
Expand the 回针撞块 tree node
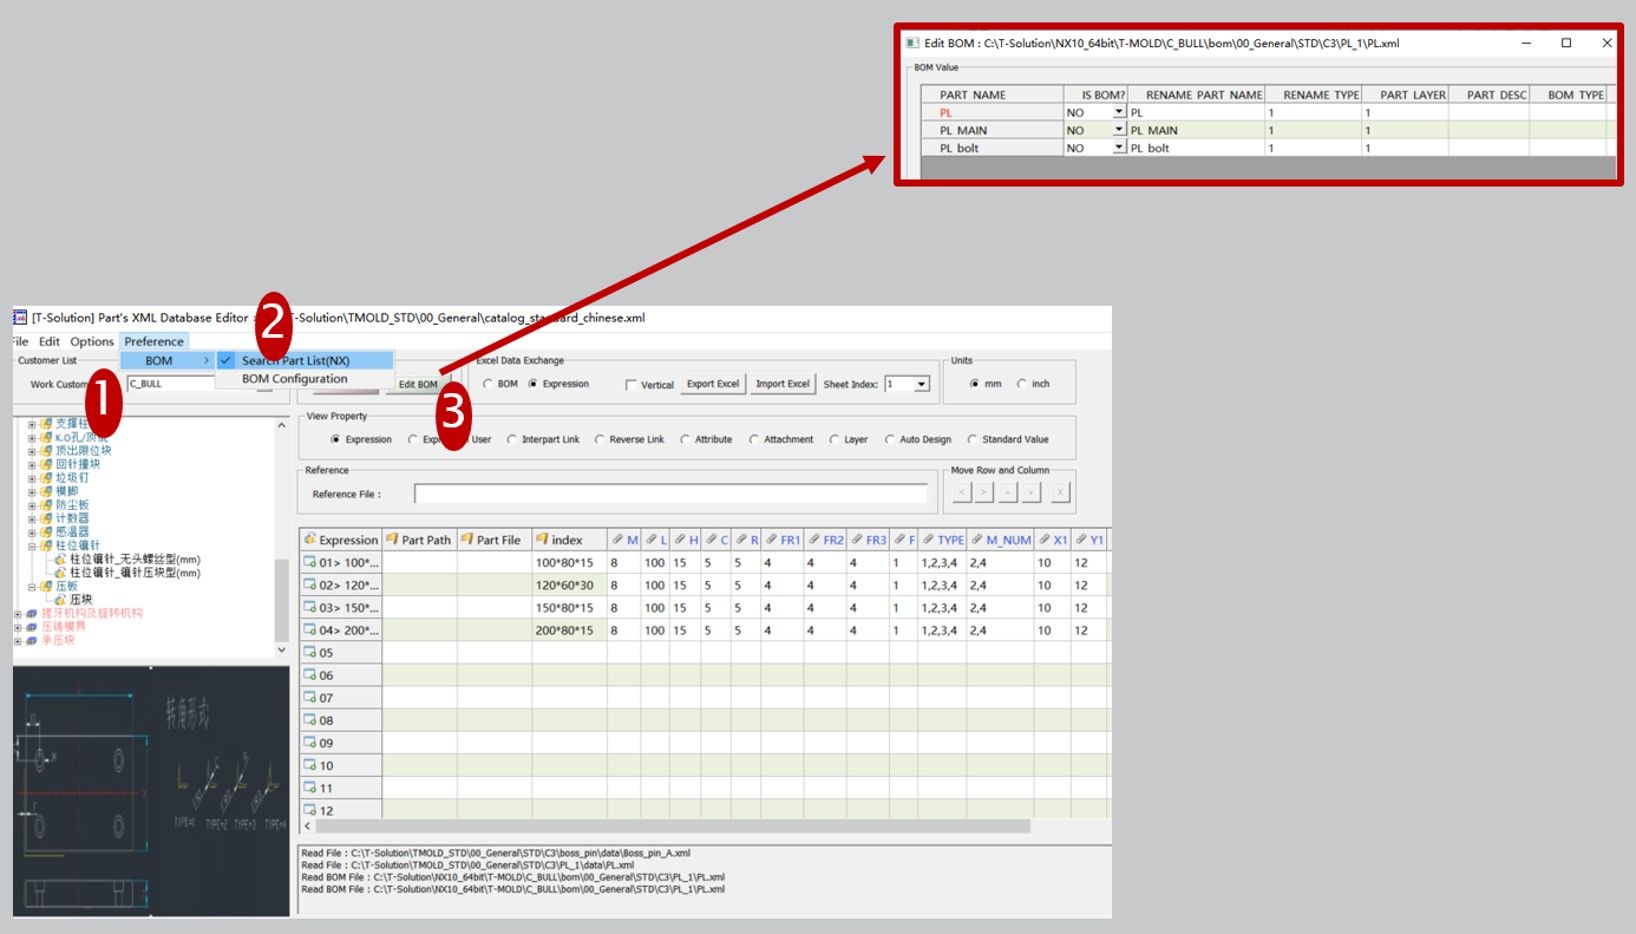[x=32, y=465]
